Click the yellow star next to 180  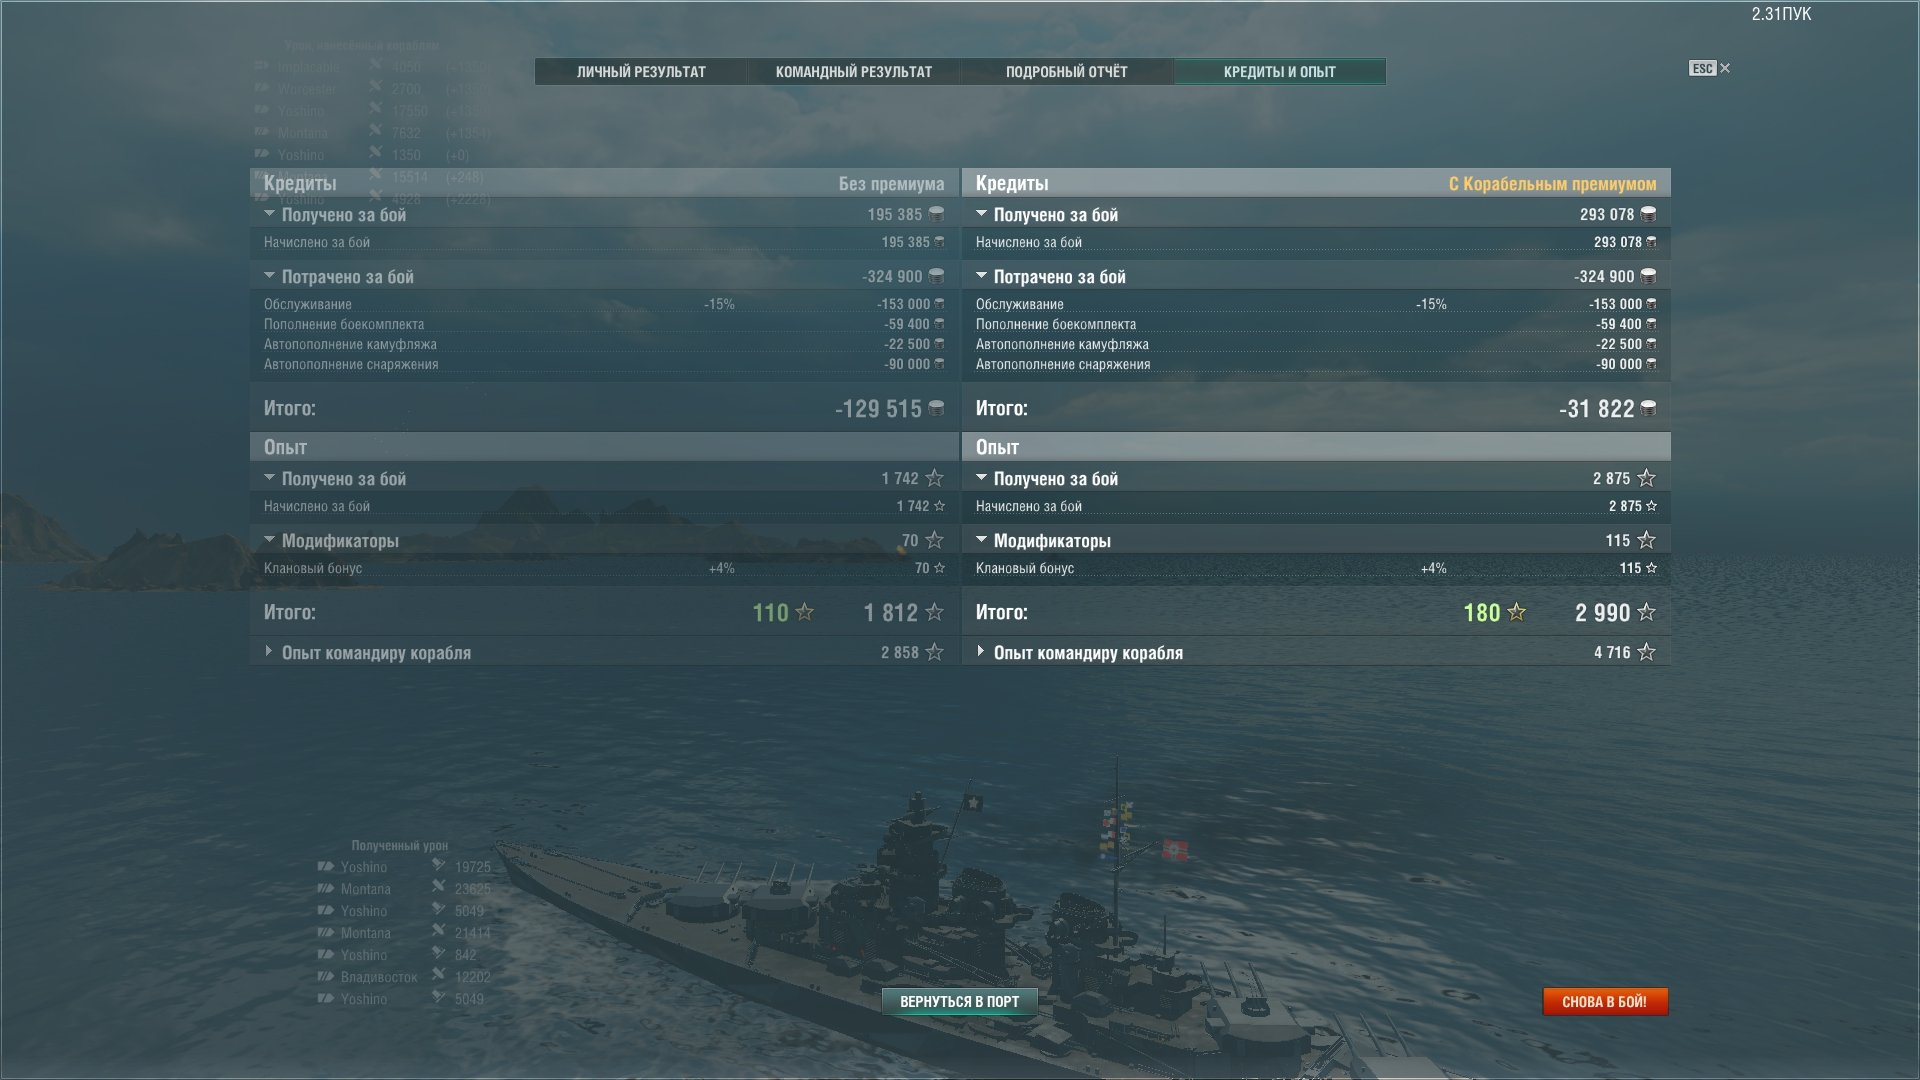[x=1516, y=612]
